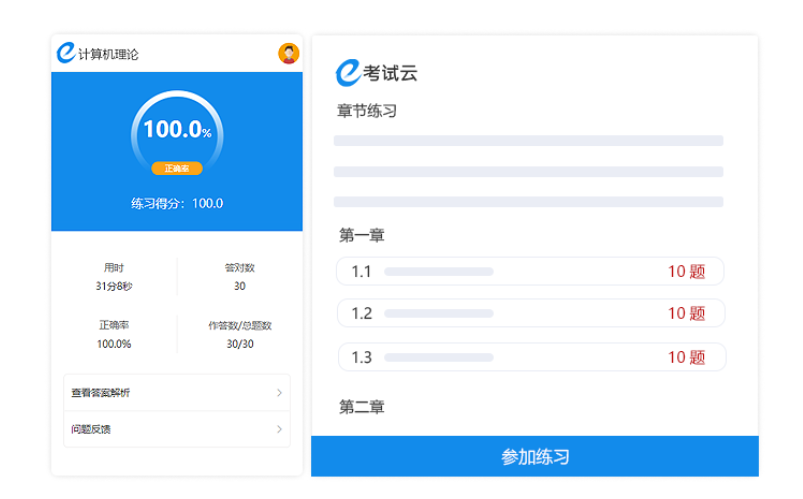Click the blue e logo beside 计算机理论
The image size is (803, 499).
(x=66, y=54)
